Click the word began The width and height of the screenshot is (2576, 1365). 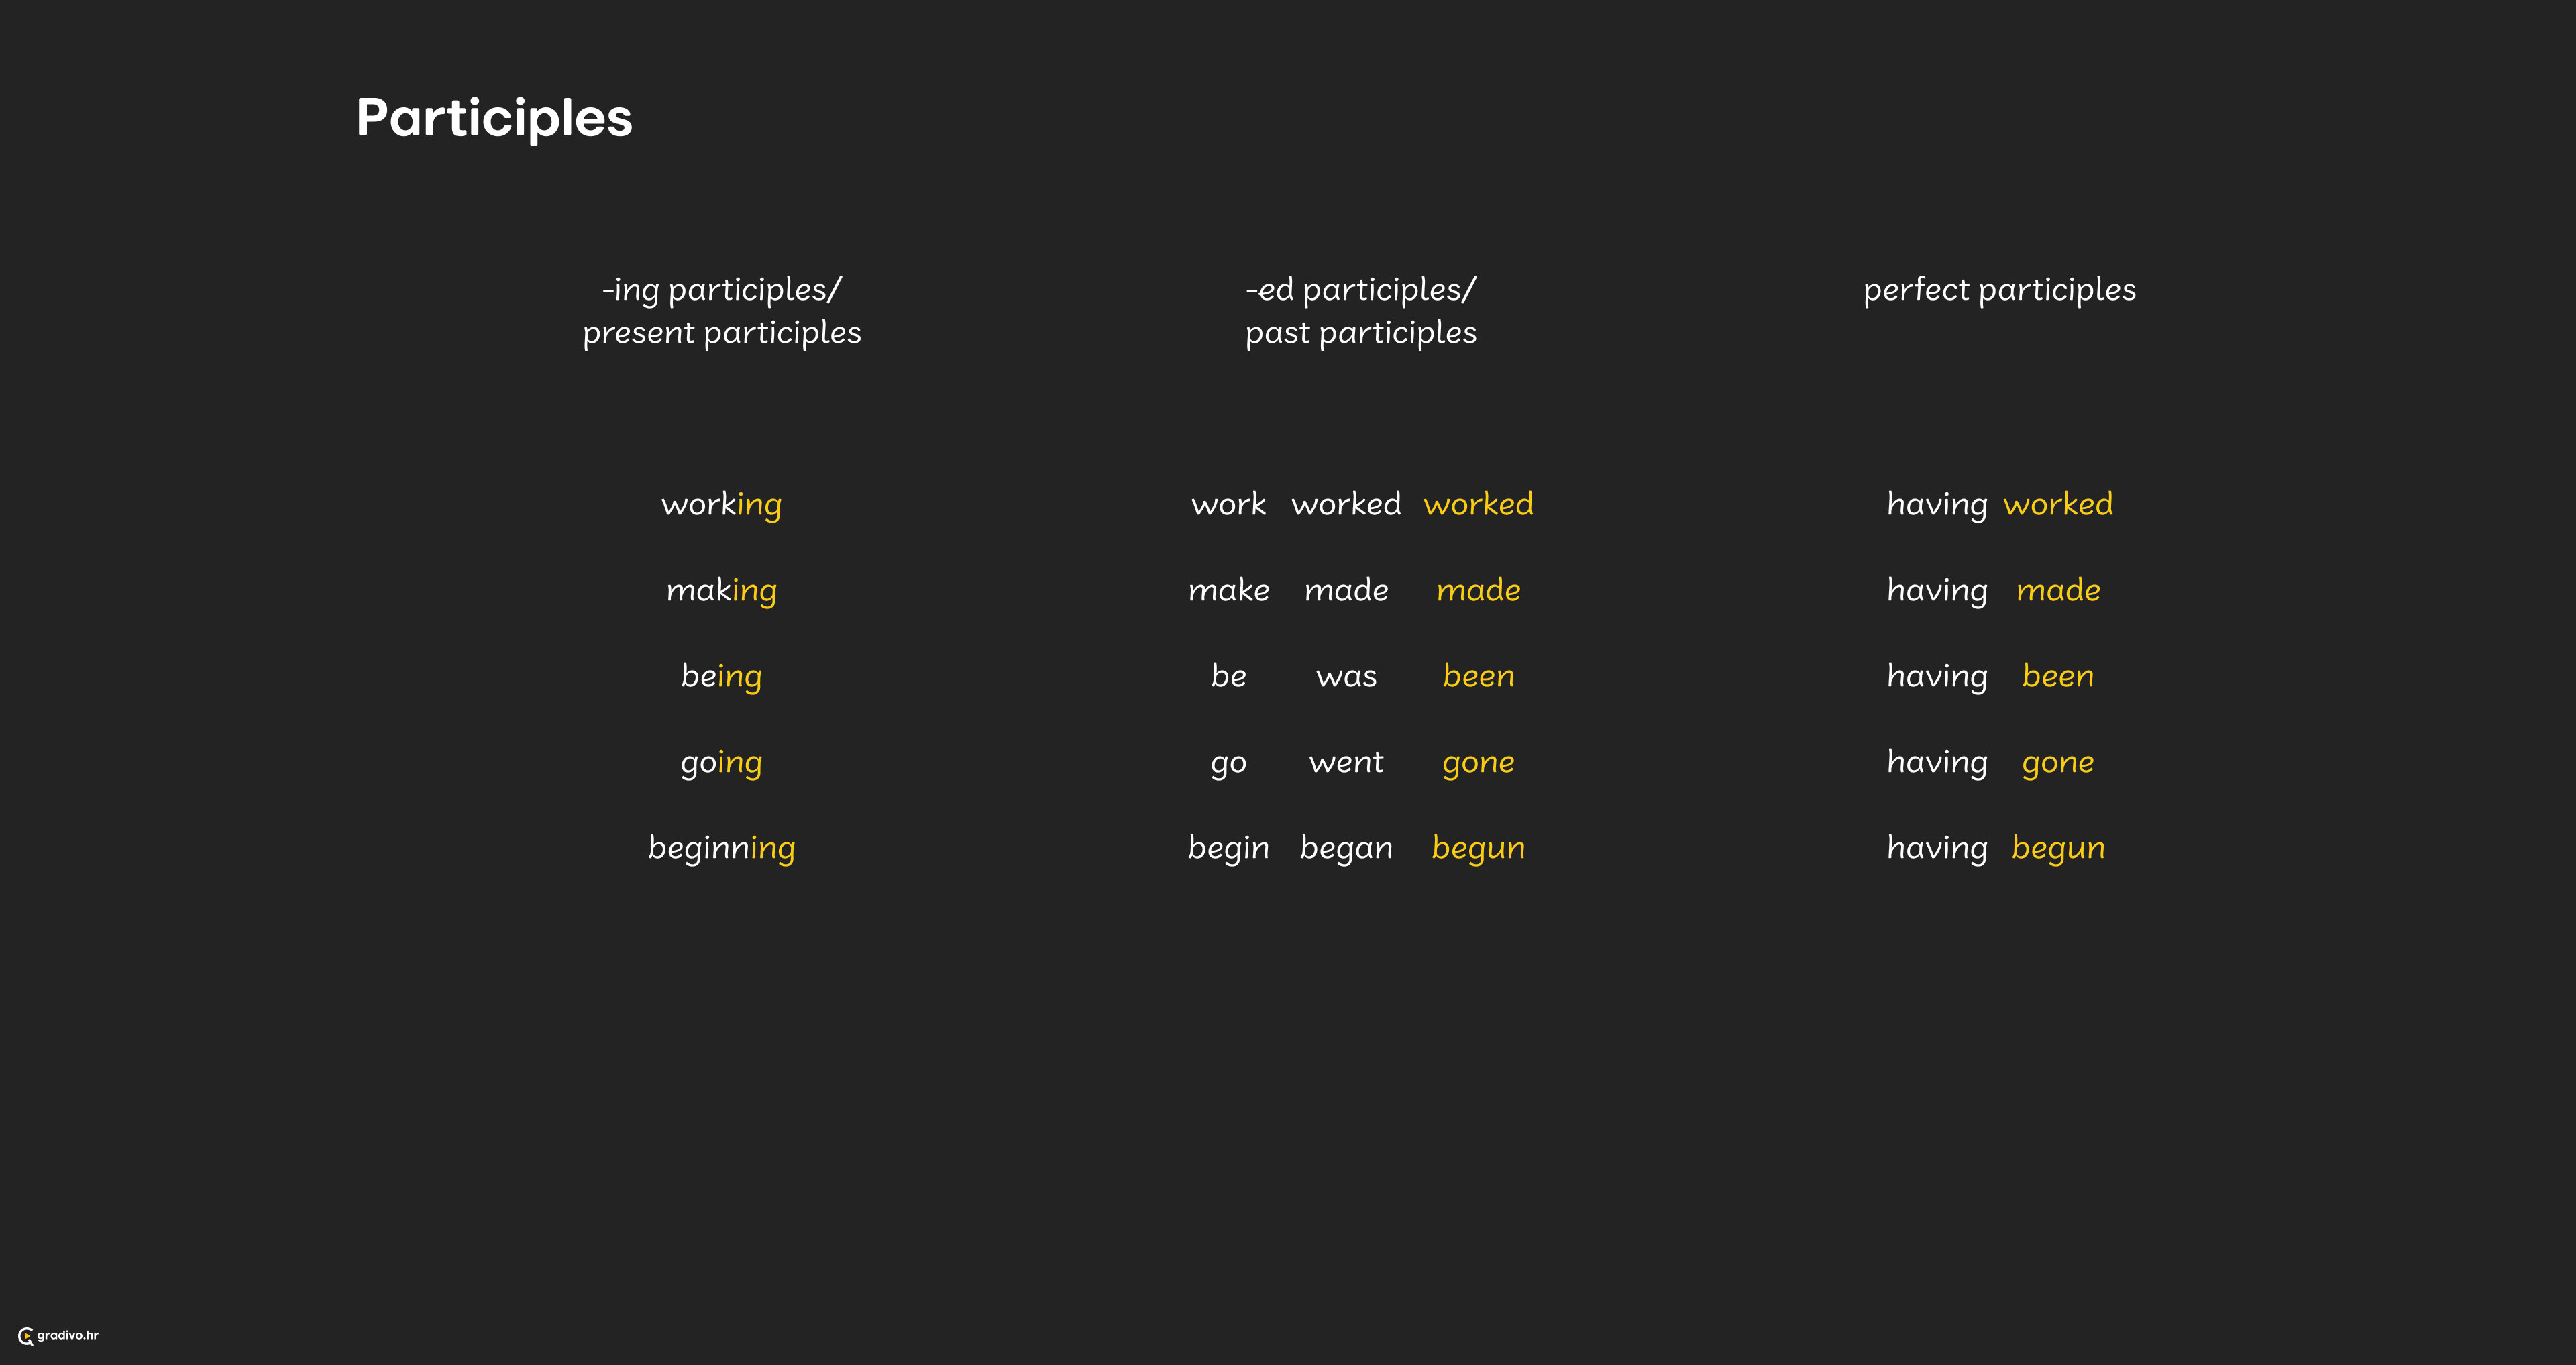coord(1347,849)
